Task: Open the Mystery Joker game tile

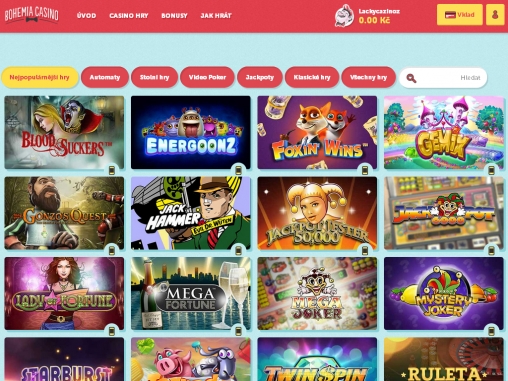Action: [x=444, y=293]
